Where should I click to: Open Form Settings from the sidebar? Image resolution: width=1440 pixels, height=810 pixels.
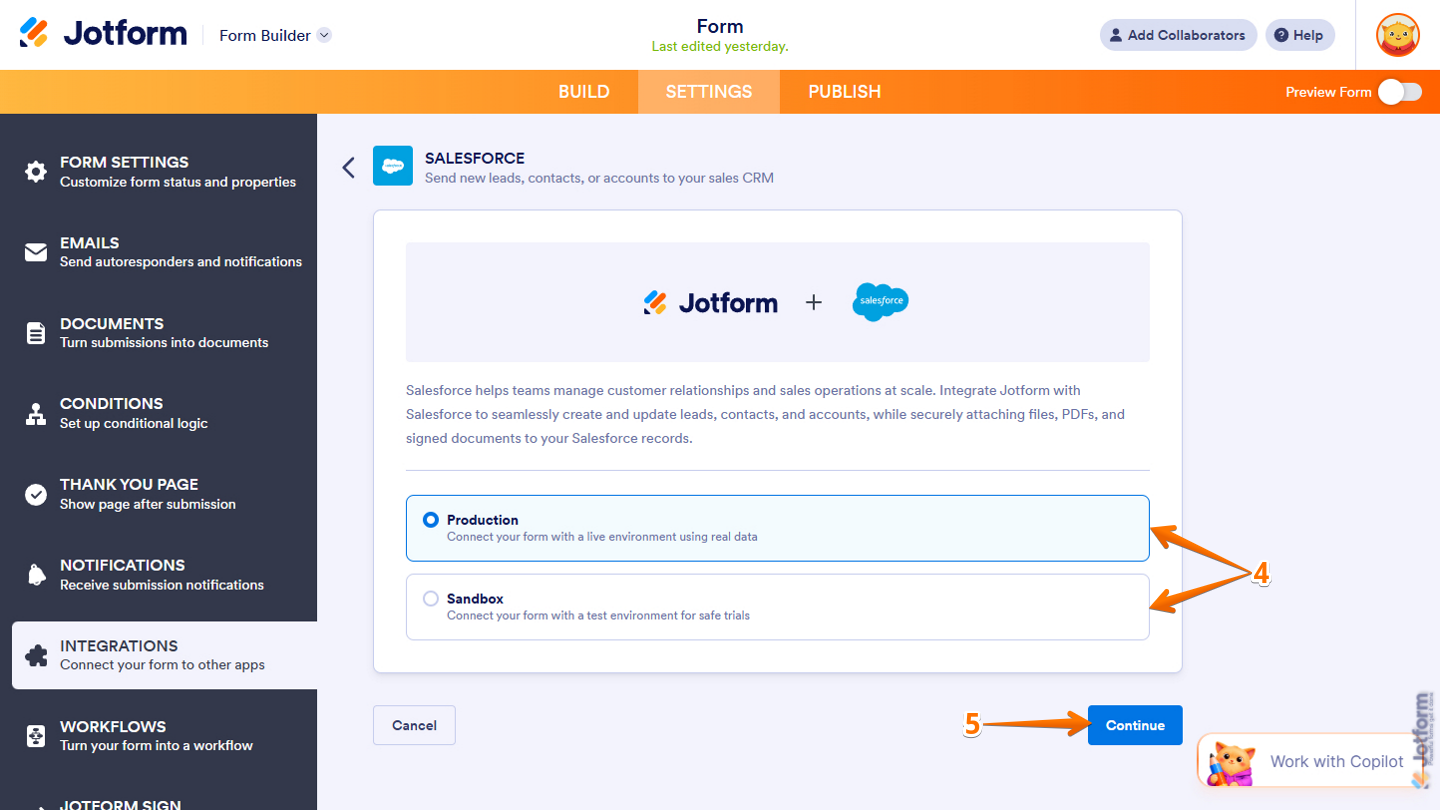pos(36,171)
